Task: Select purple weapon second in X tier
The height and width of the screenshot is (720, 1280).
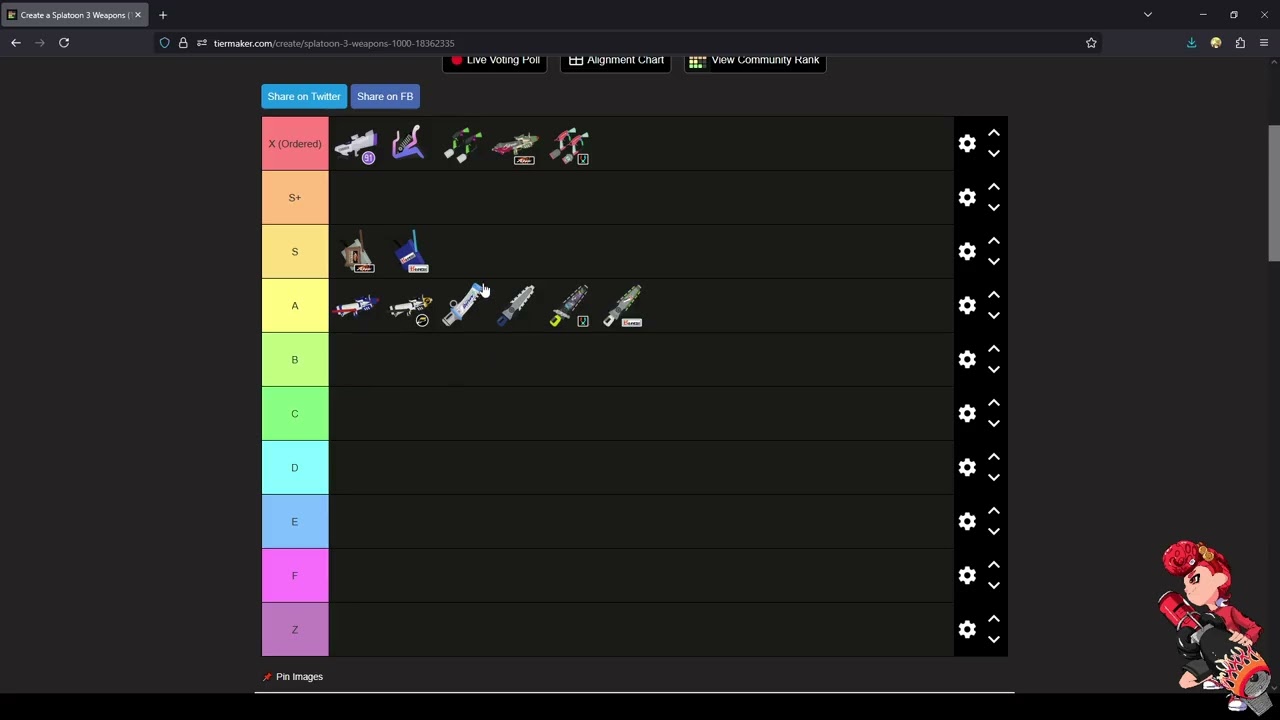Action: coord(408,143)
